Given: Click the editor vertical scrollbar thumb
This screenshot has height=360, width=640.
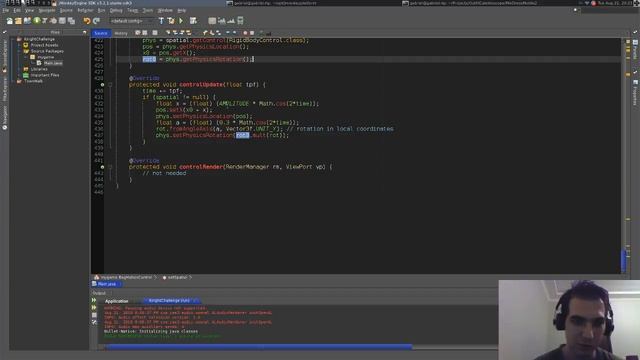Looking at the screenshot, I should click(x=624, y=260).
